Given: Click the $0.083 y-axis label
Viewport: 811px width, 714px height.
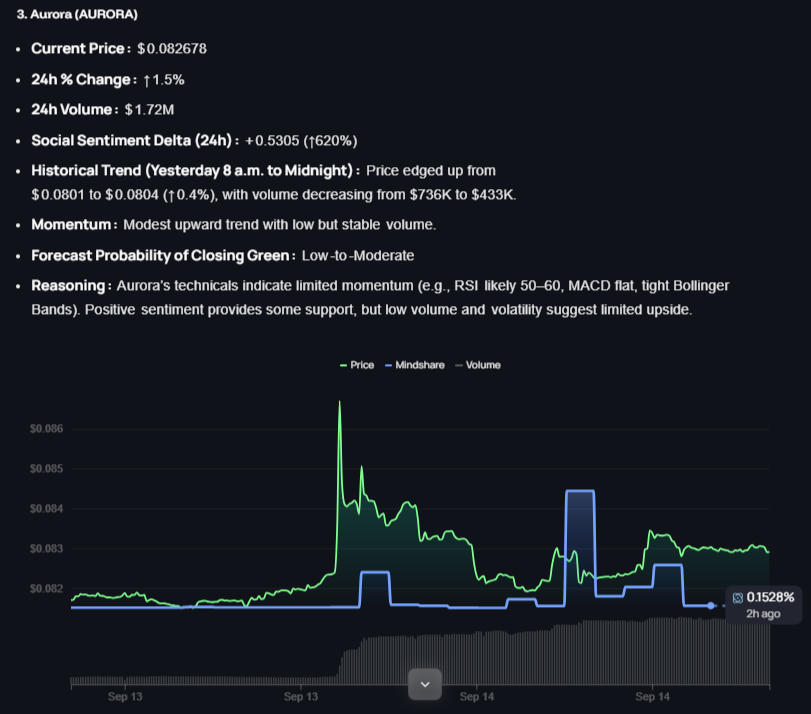Looking at the screenshot, I should [x=47, y=549].
